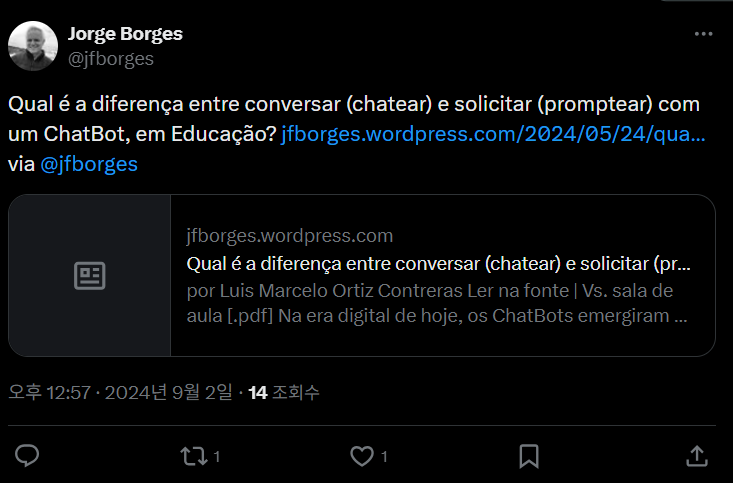
Task: Repost using the retweet arrows icon
Action: click(194, 456)
